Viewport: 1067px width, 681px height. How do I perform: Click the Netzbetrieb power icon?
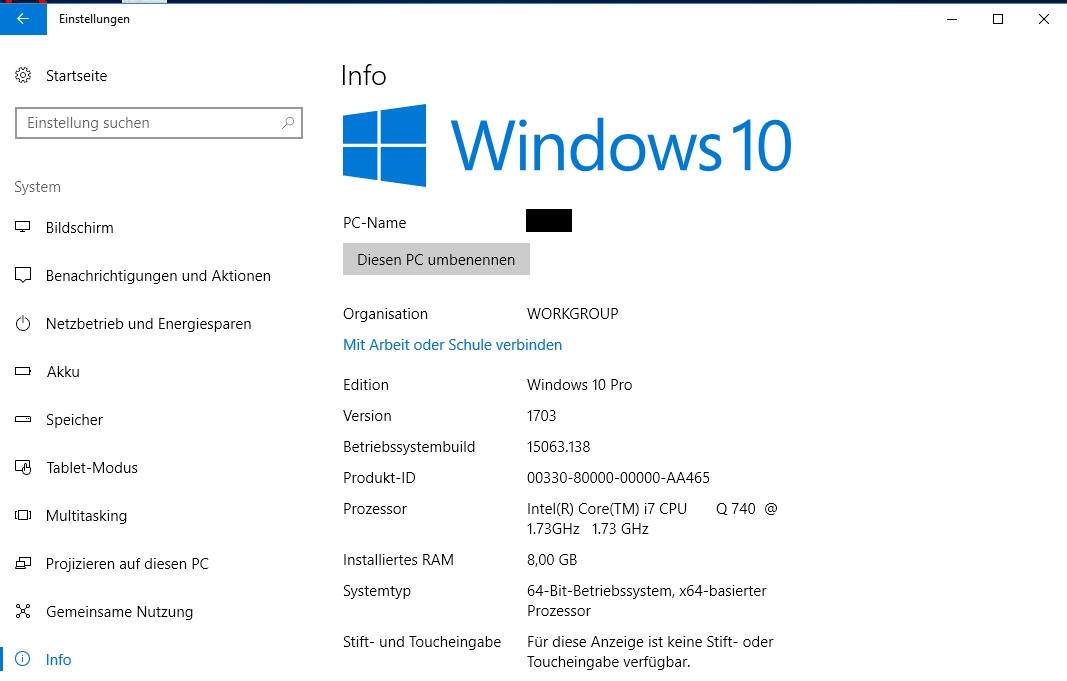click(23, 323)
